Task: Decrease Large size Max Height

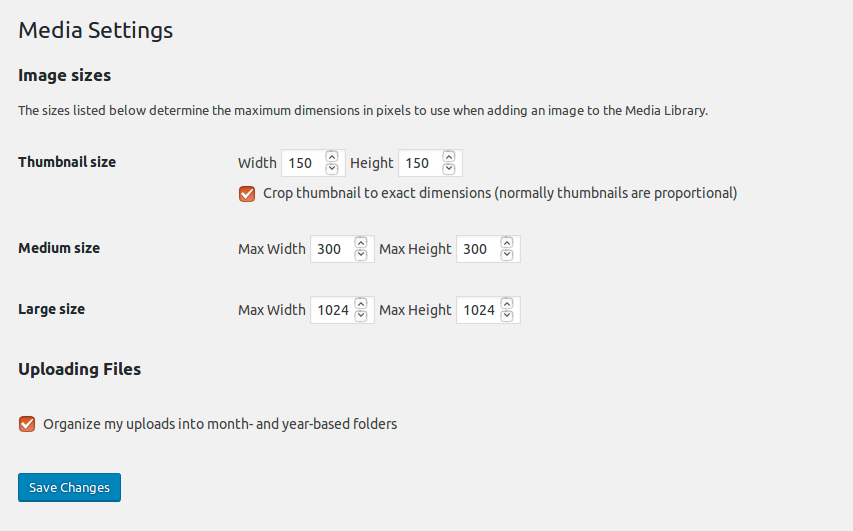Action: tap(507, 316)
